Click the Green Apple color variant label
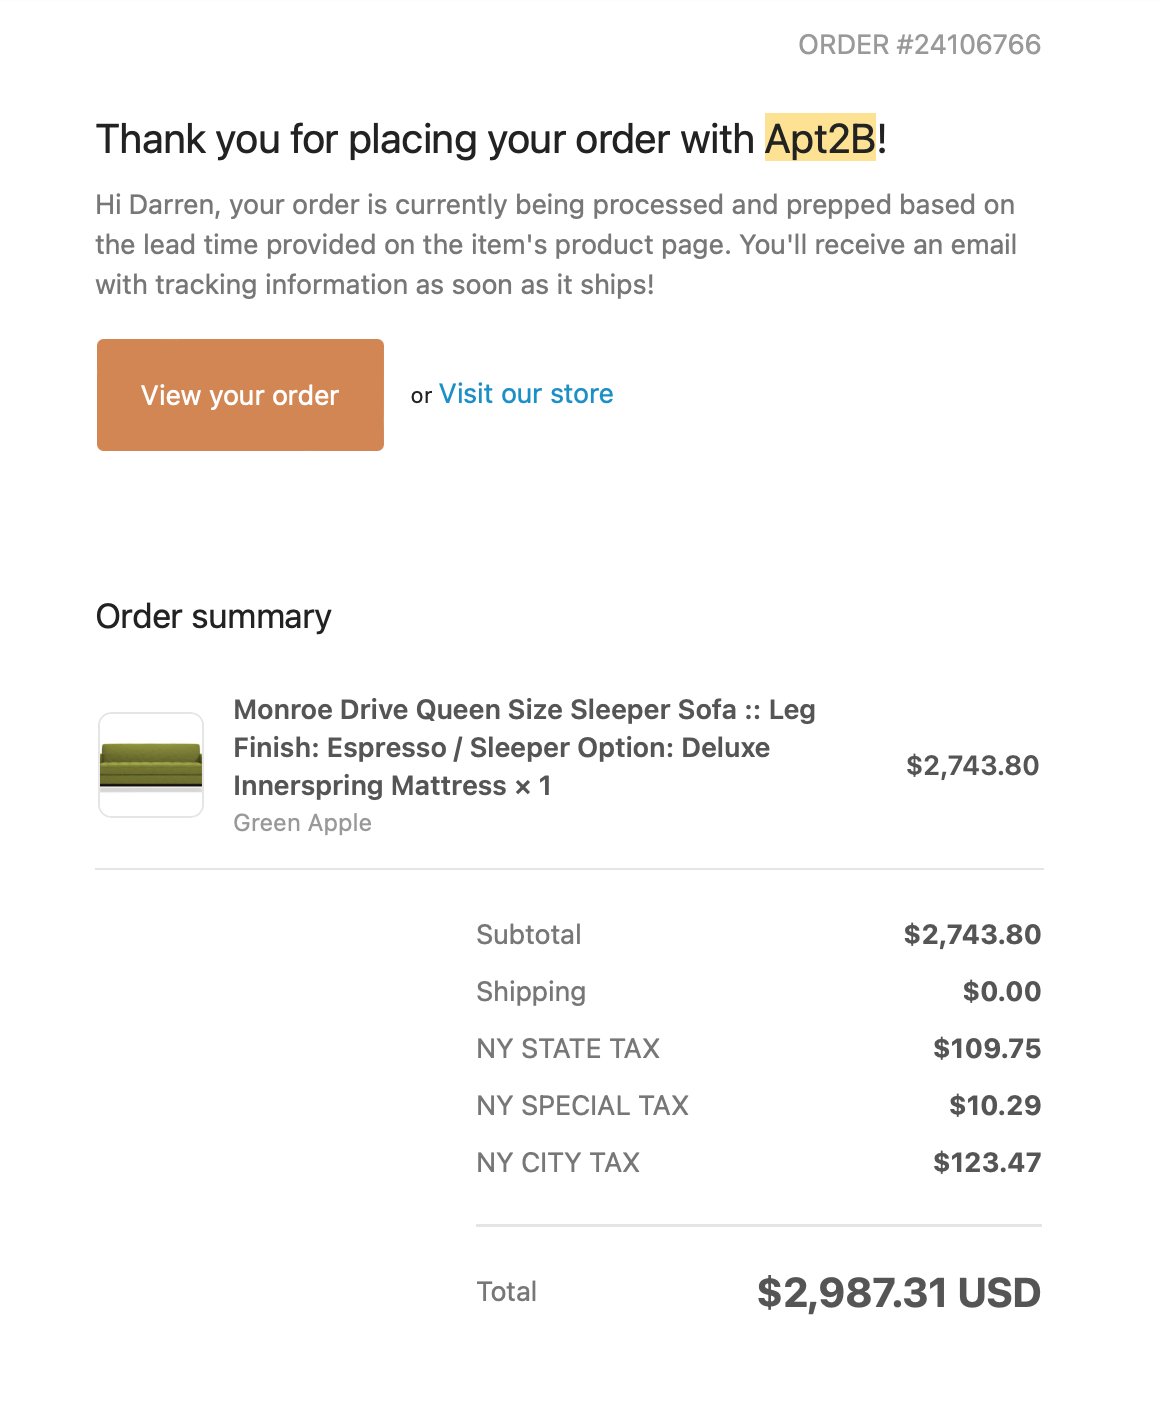 302,823
